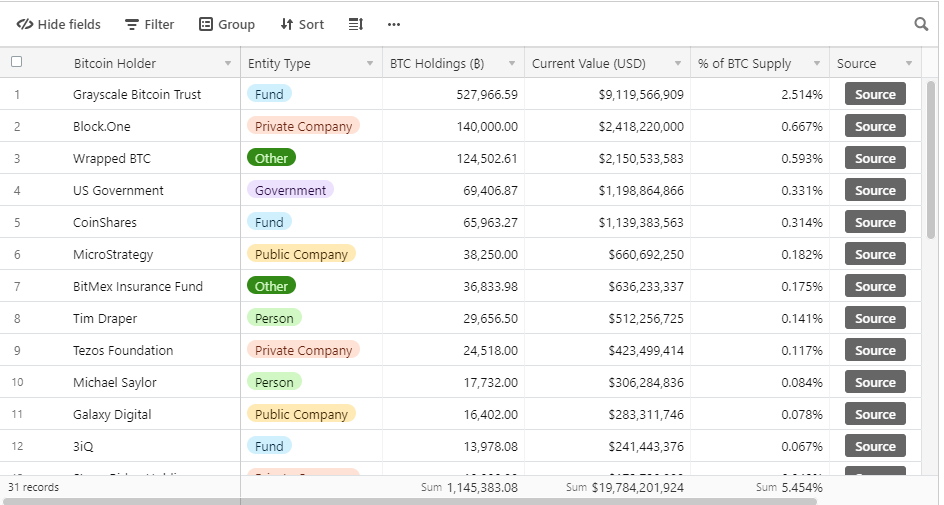Open Source for Block.One
Viewport: 944px width, 505px height.
[x=875, y=126]
